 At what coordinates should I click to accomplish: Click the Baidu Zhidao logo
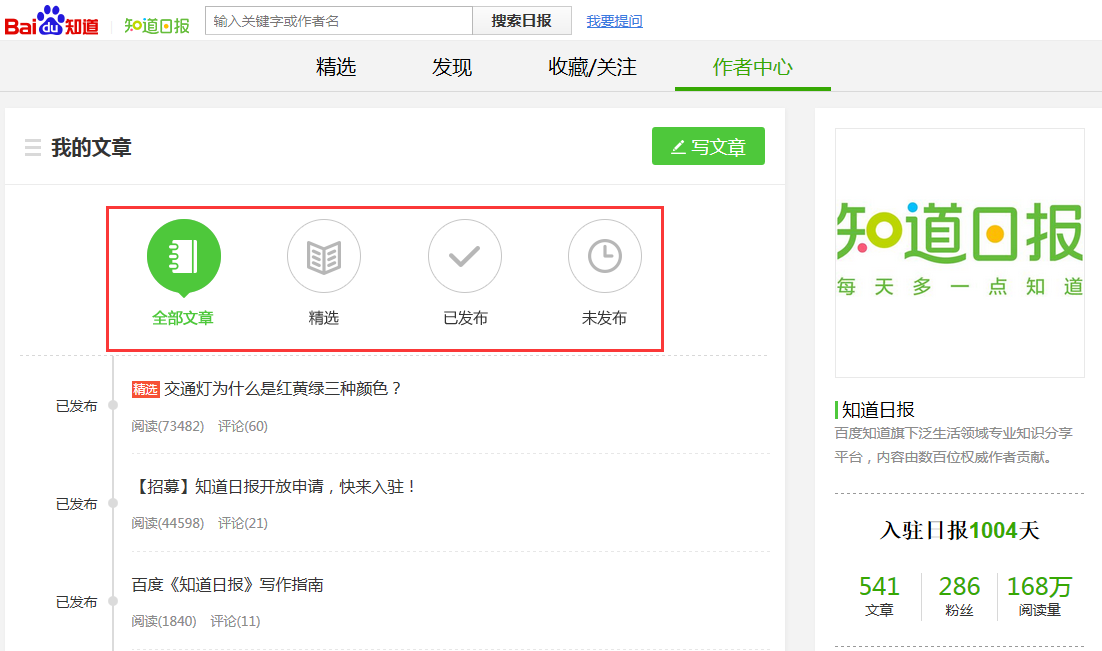pos(51,21)
